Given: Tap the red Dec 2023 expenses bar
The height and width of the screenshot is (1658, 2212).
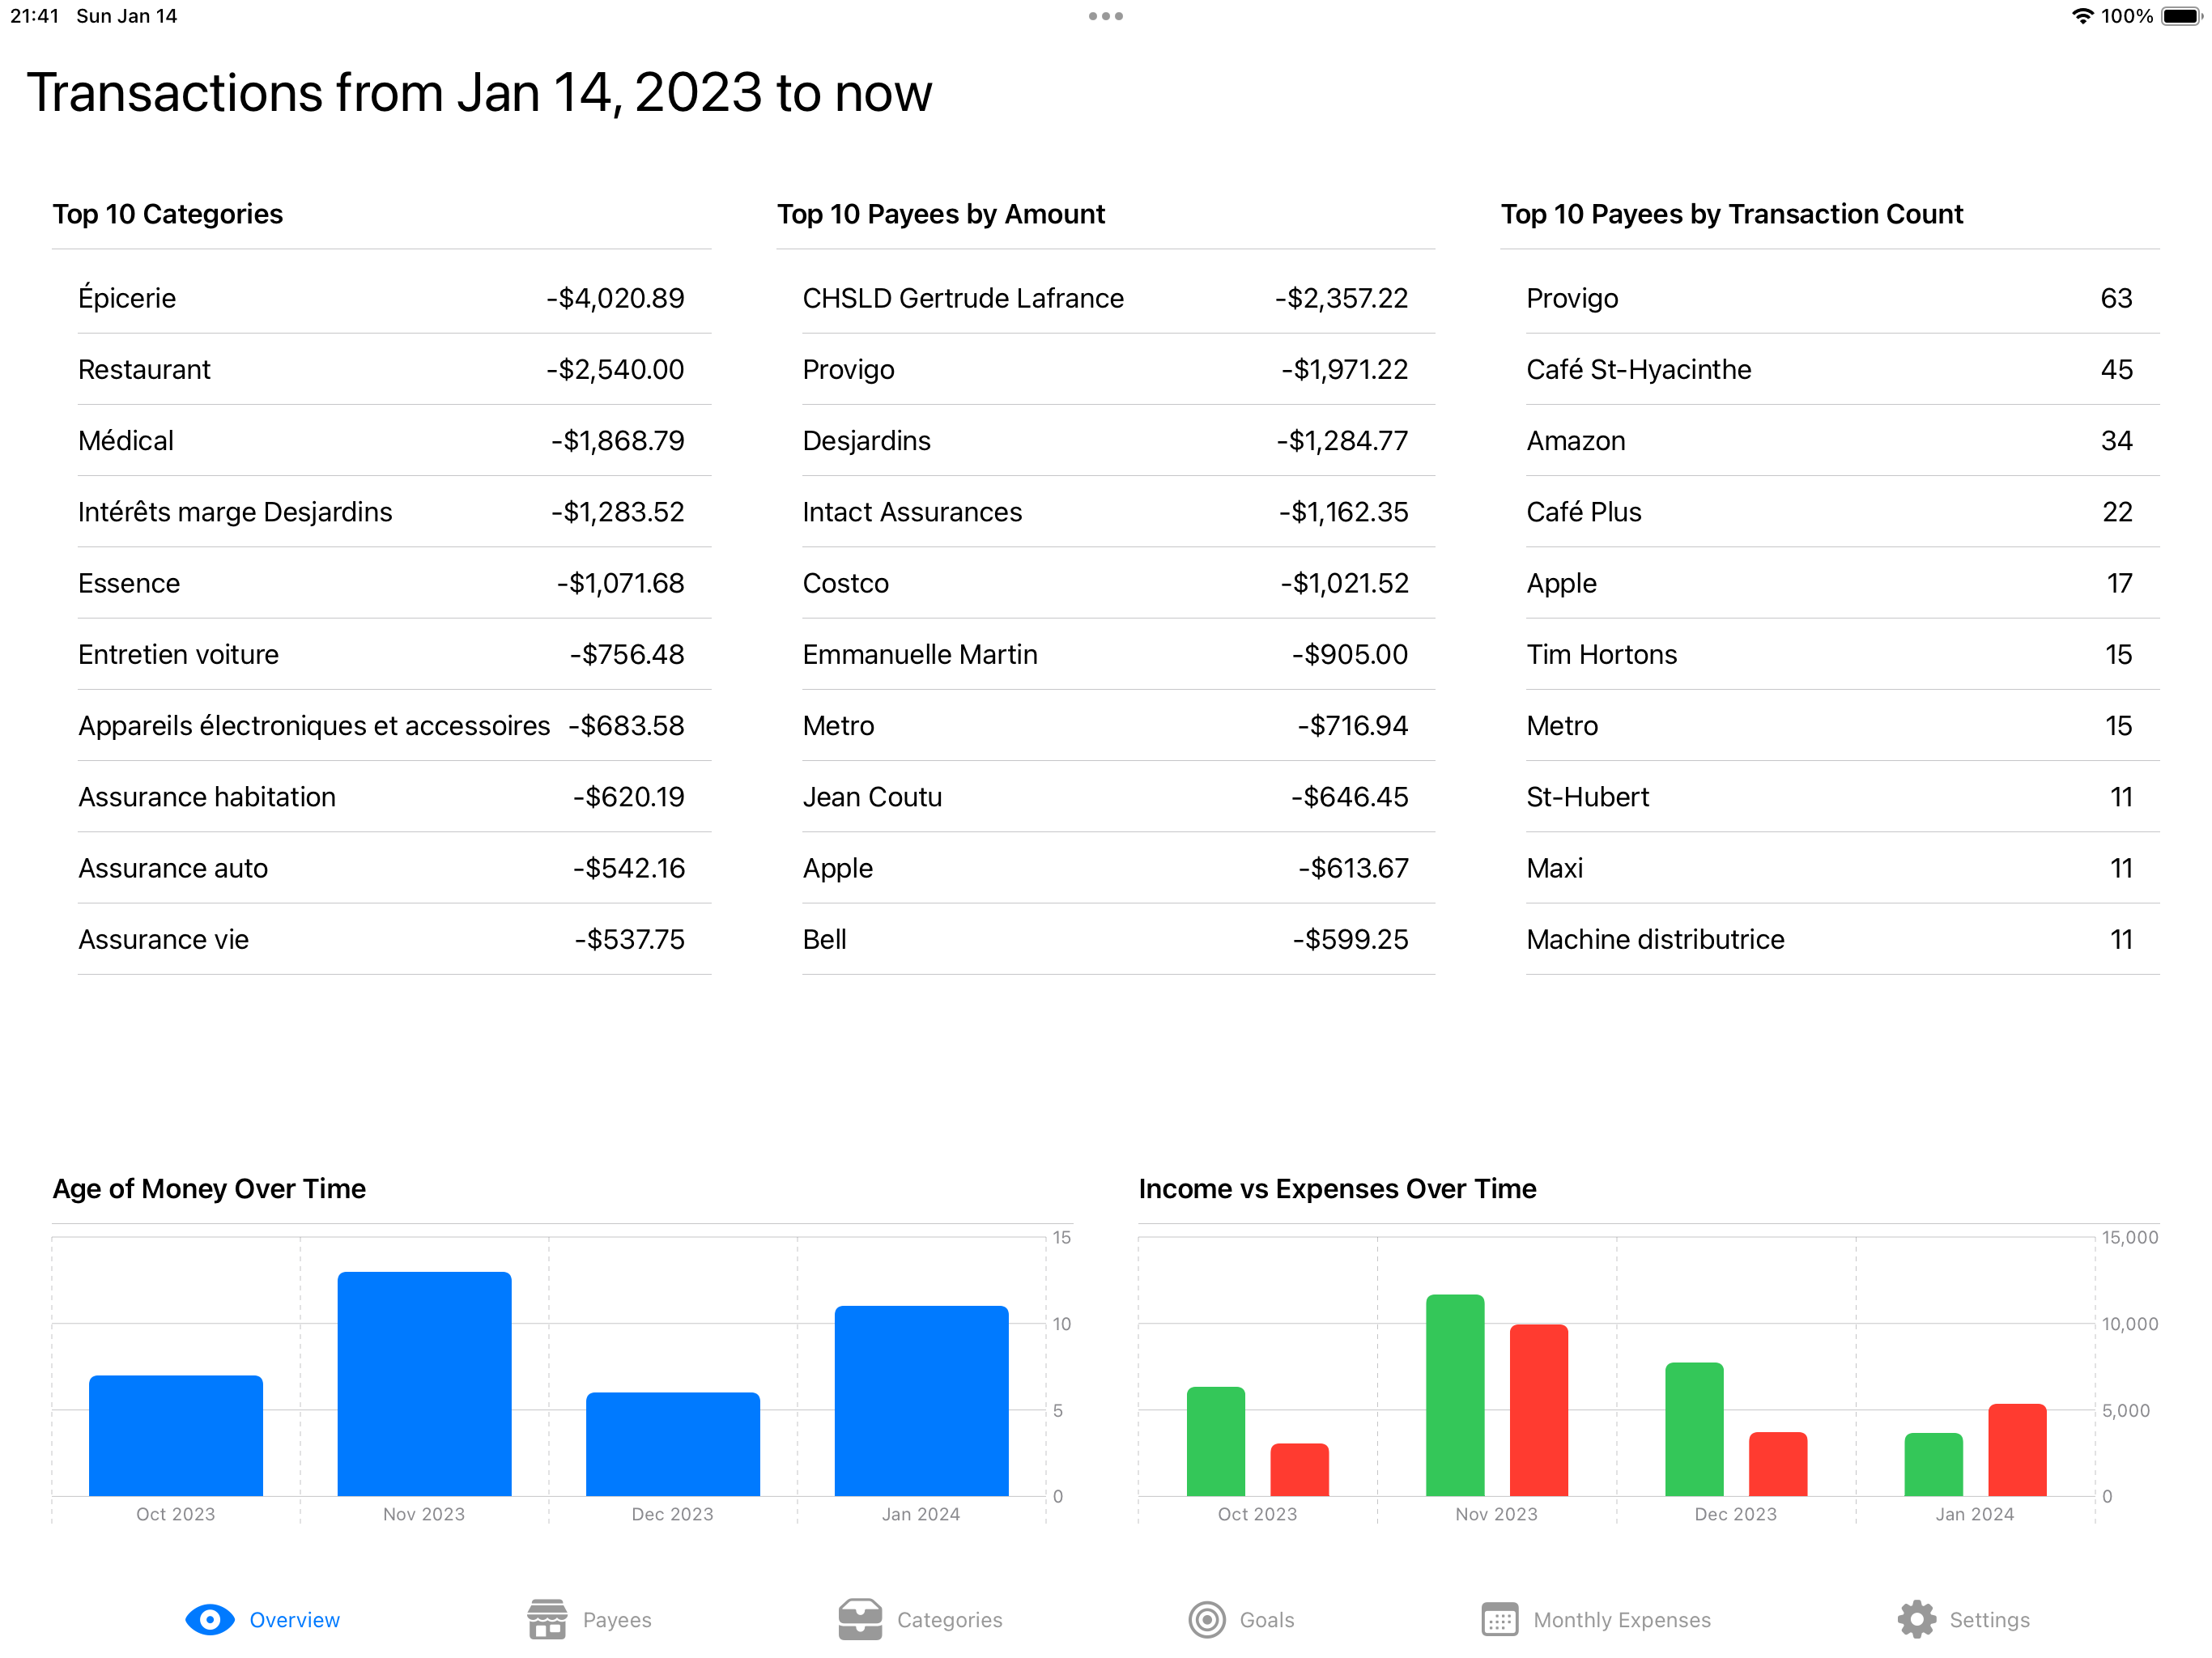Looking at the screenshot, I should click(1778, 1464).
